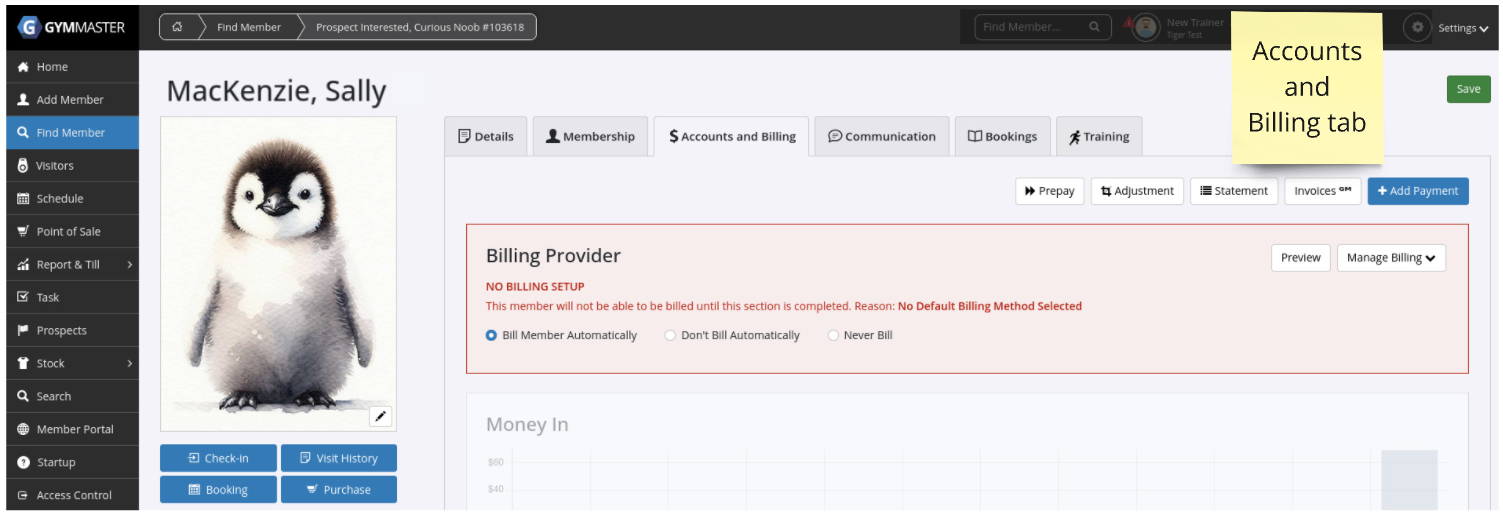Screen dimensions: 1503x514
Task: Click the pencil edit icon on the photo
Action: point(380,416)
